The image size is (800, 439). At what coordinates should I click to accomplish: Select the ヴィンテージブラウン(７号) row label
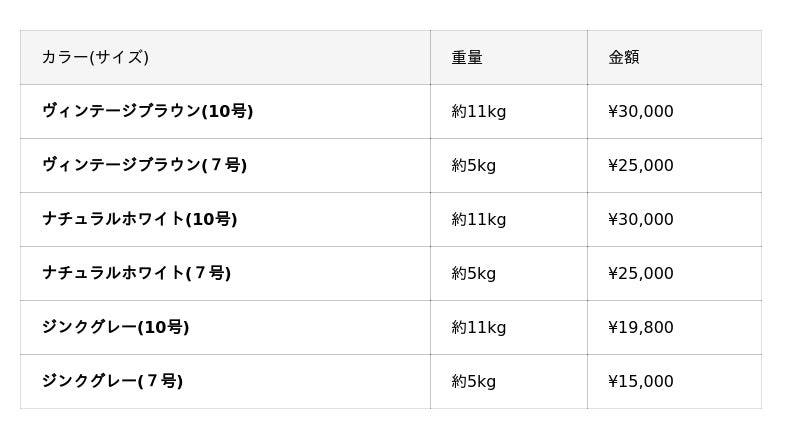144,165
